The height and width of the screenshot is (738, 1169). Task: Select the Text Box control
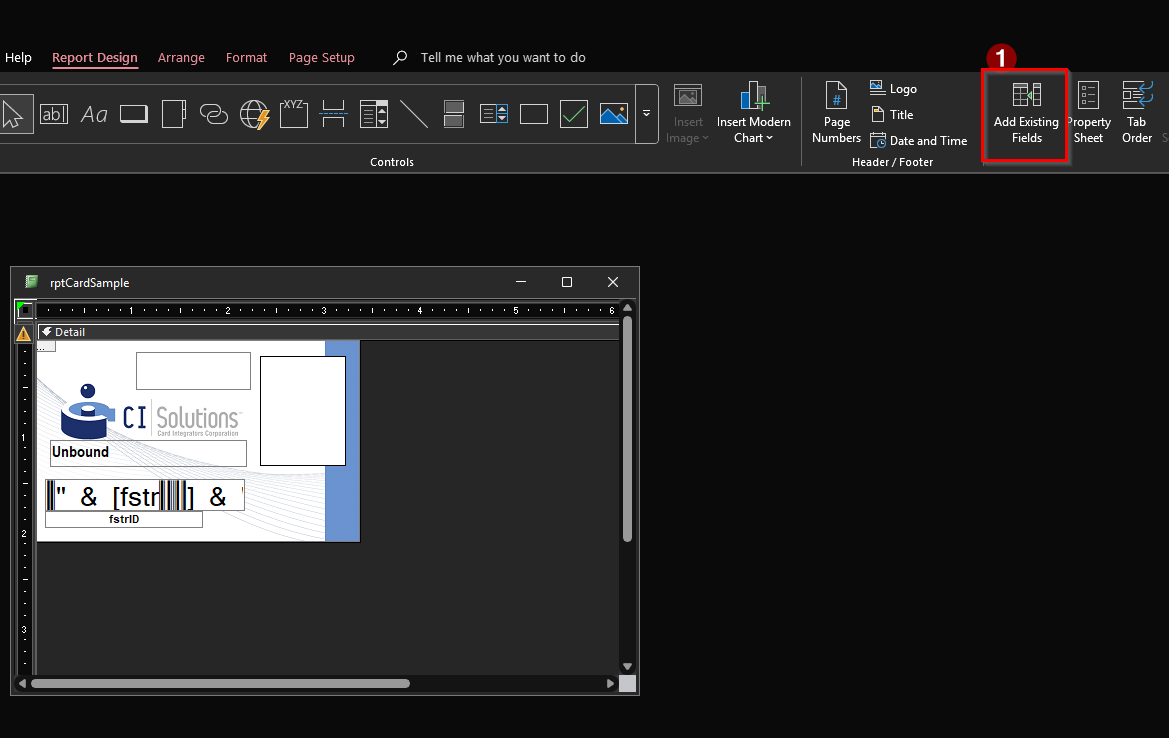pyautogui.click(x=54, y=114)
